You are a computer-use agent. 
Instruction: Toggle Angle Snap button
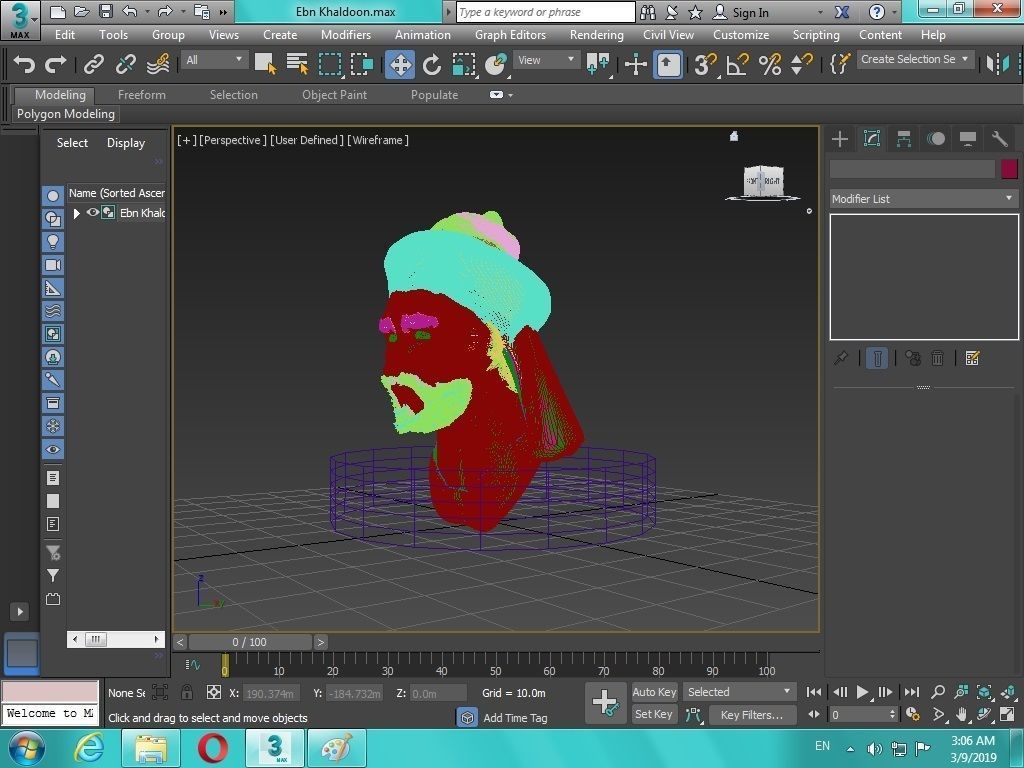pos(737,64)
